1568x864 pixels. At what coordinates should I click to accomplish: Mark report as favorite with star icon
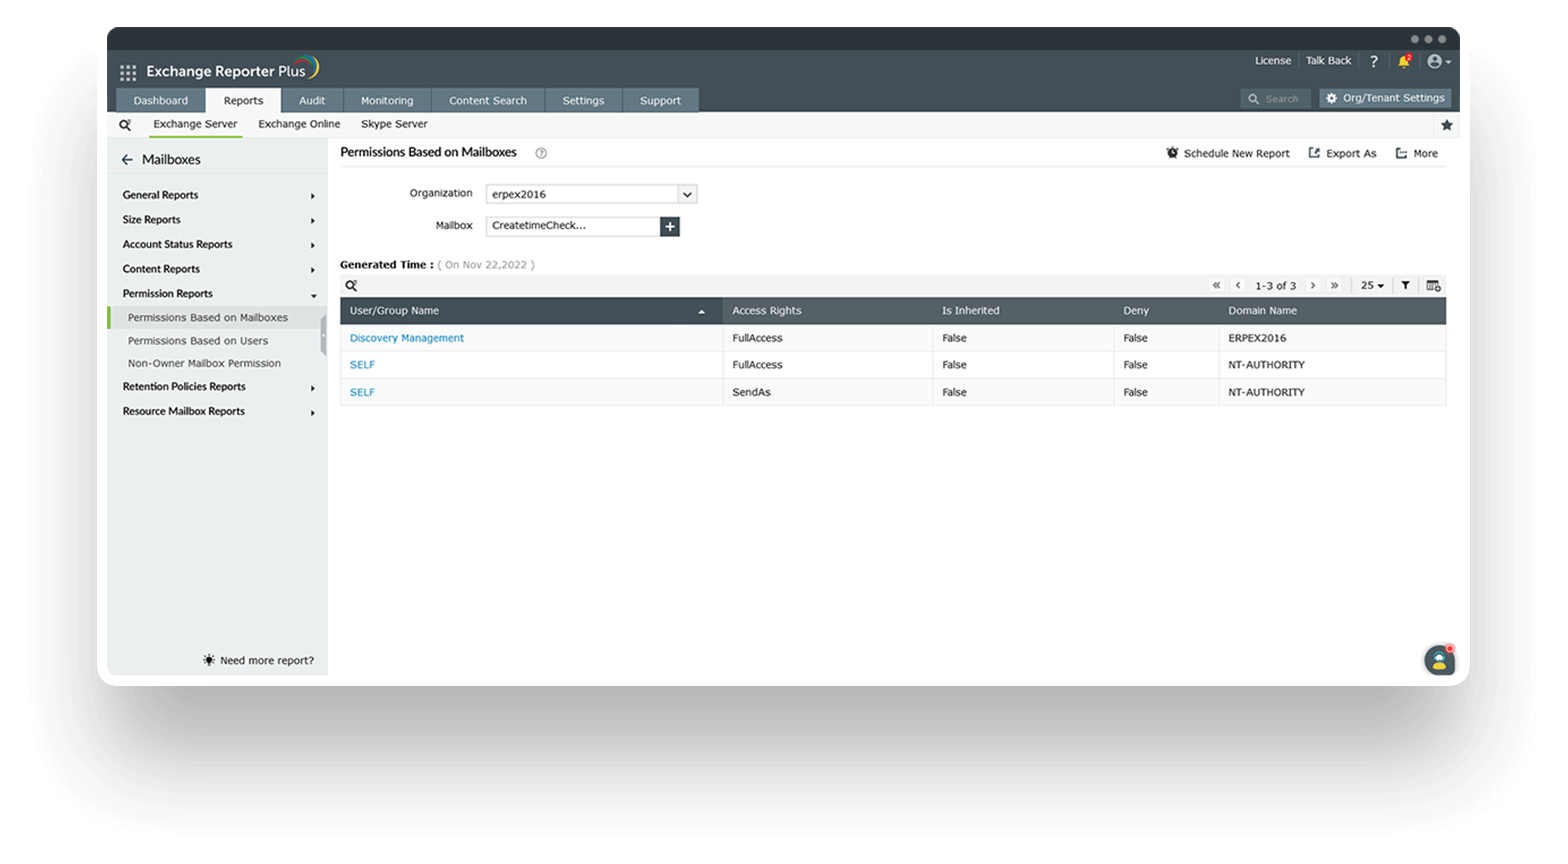[1446, 125]
